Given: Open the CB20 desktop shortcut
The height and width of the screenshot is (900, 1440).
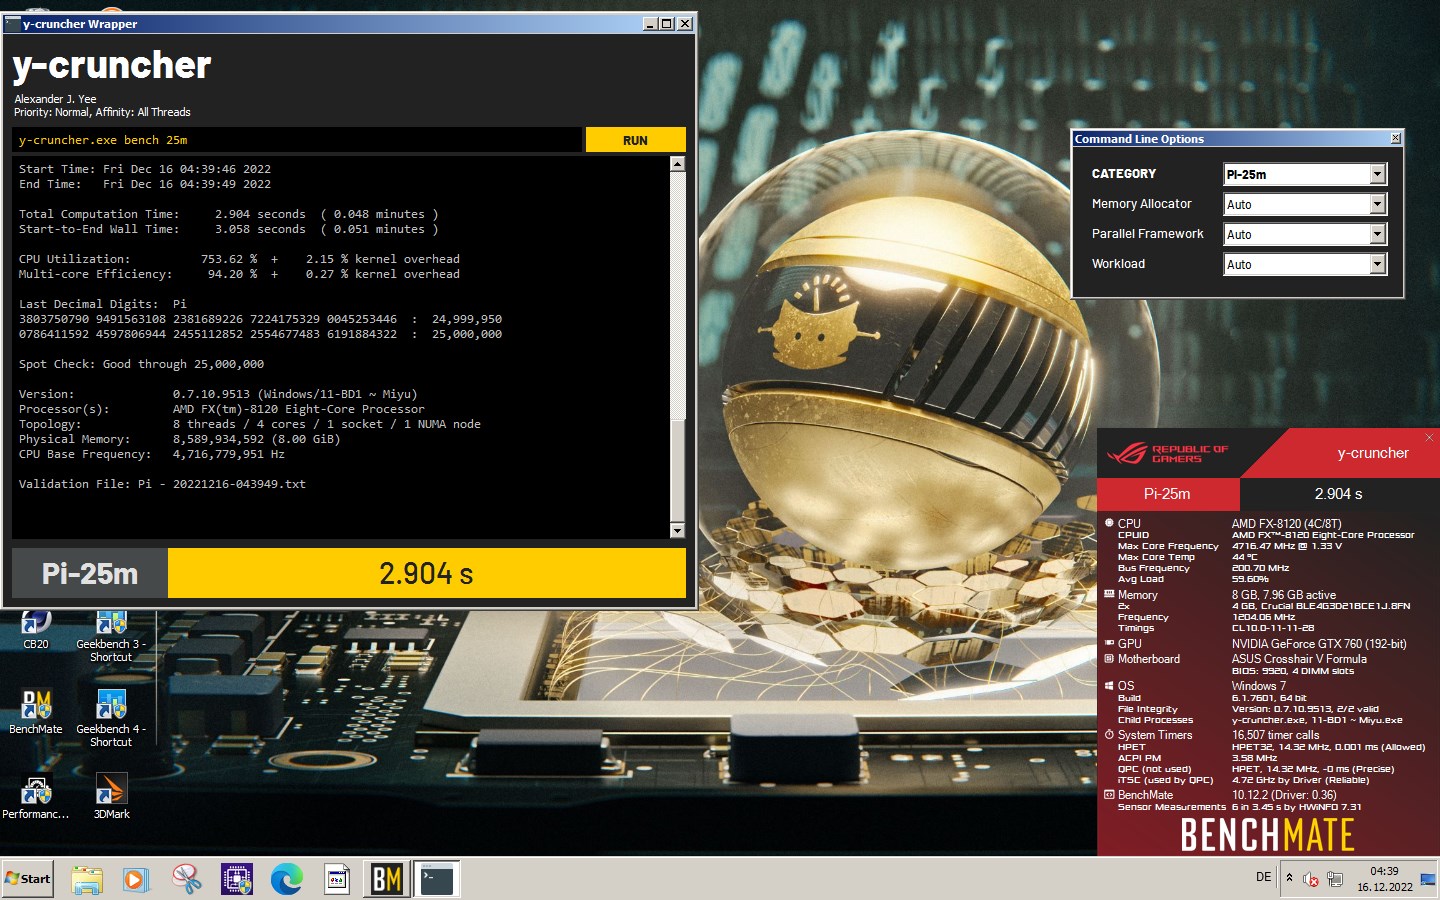Looking at the screenshot, I should (x=36, y=630).
